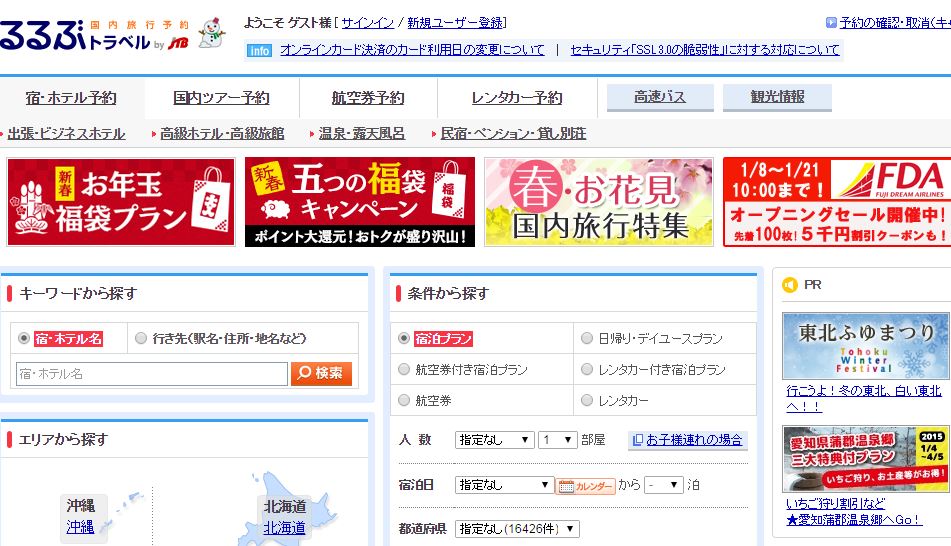The height and width of the screenshot is (546, 951).
Task: Open the nights dropdown before 泊
Action: click(664, 485)
